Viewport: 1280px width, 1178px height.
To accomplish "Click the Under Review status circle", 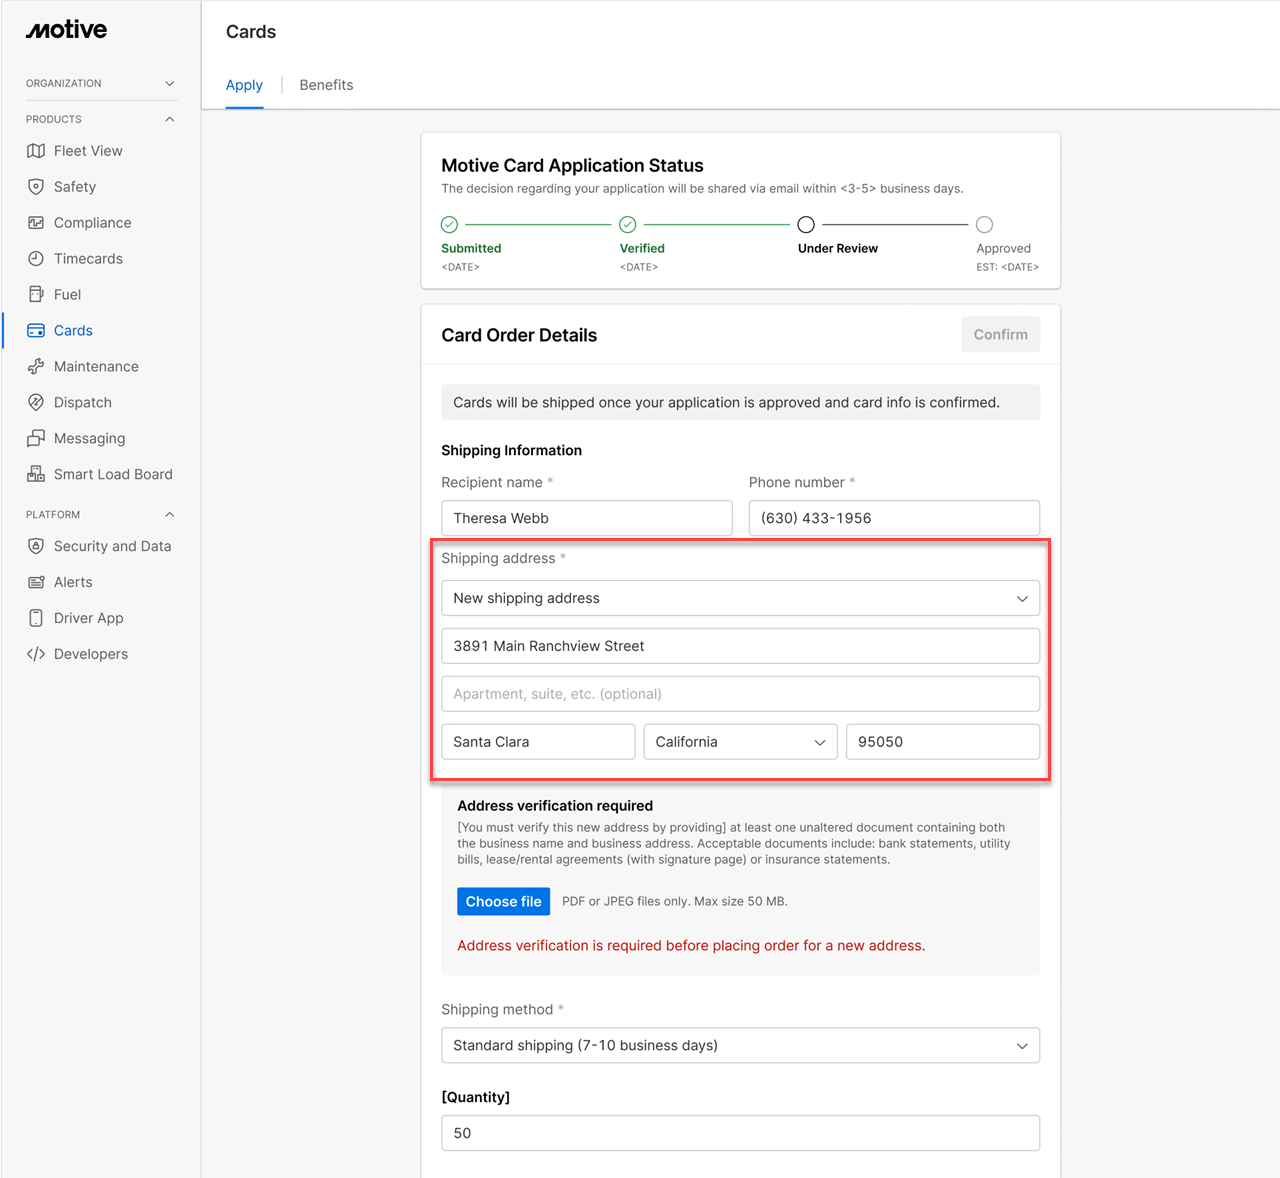I will (806, 225).
